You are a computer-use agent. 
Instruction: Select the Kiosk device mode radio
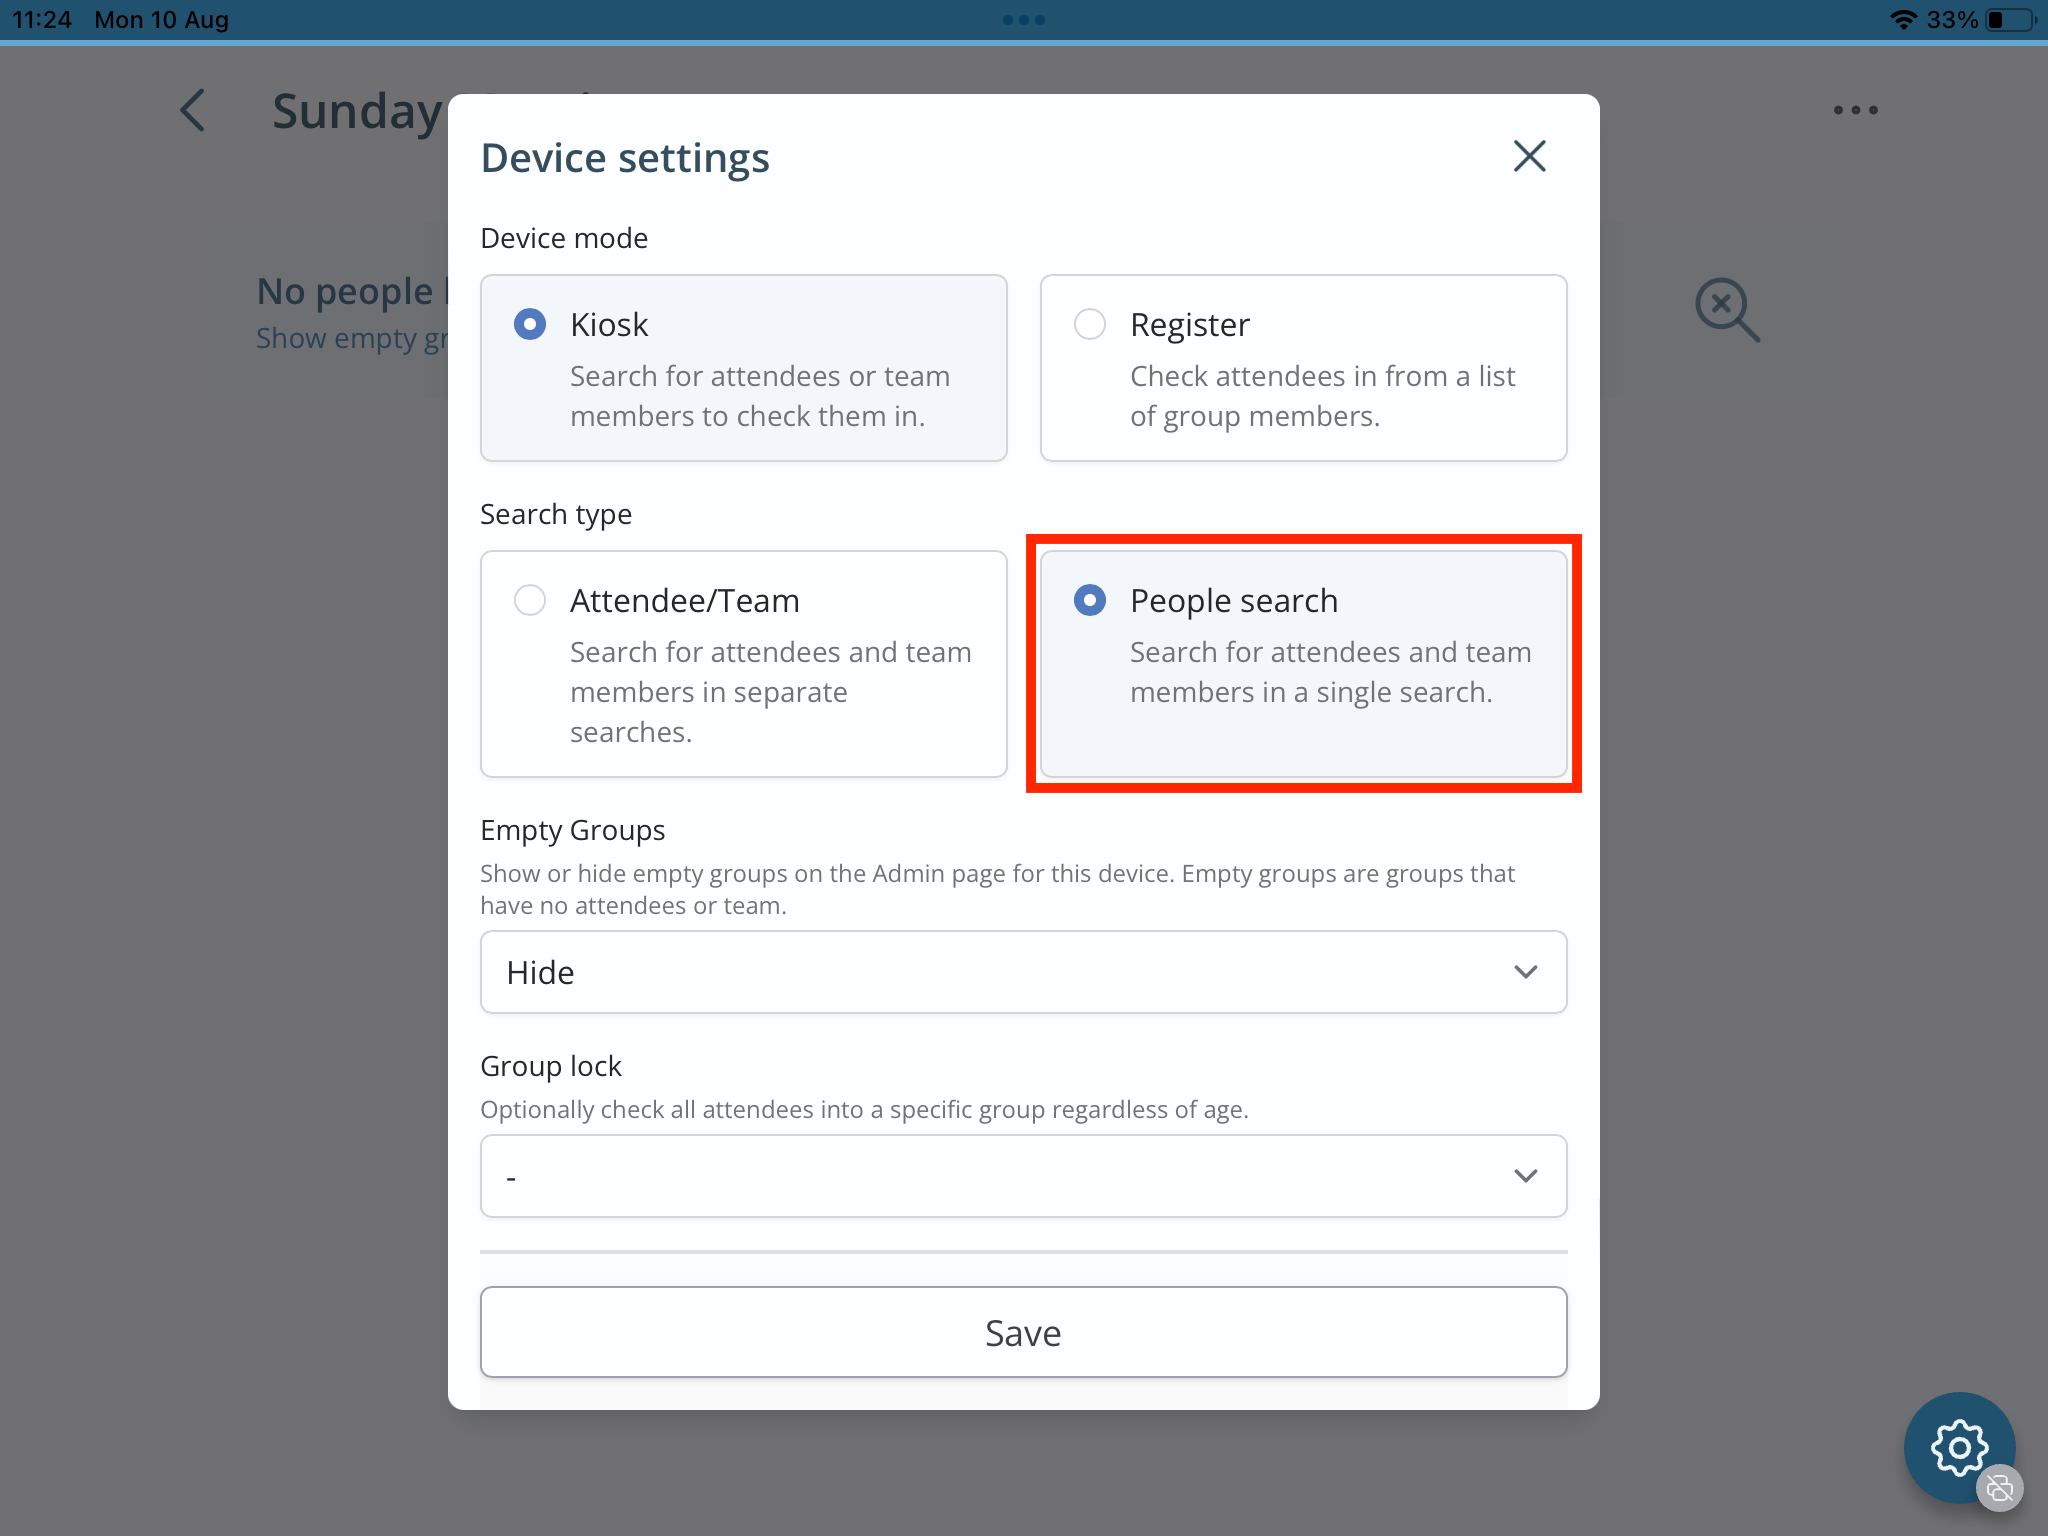click(x=530, y=324)
